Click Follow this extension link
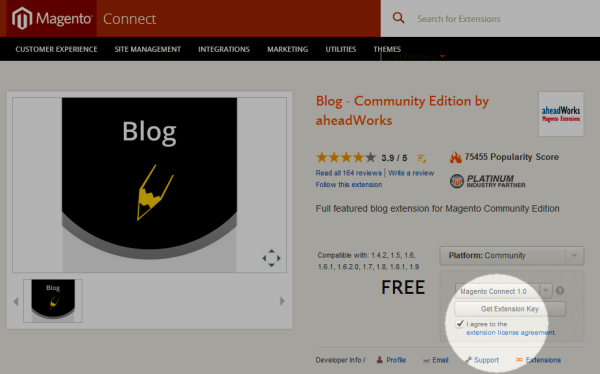The image size is (600, 374). pyautogui.click(x=349, y=185)
